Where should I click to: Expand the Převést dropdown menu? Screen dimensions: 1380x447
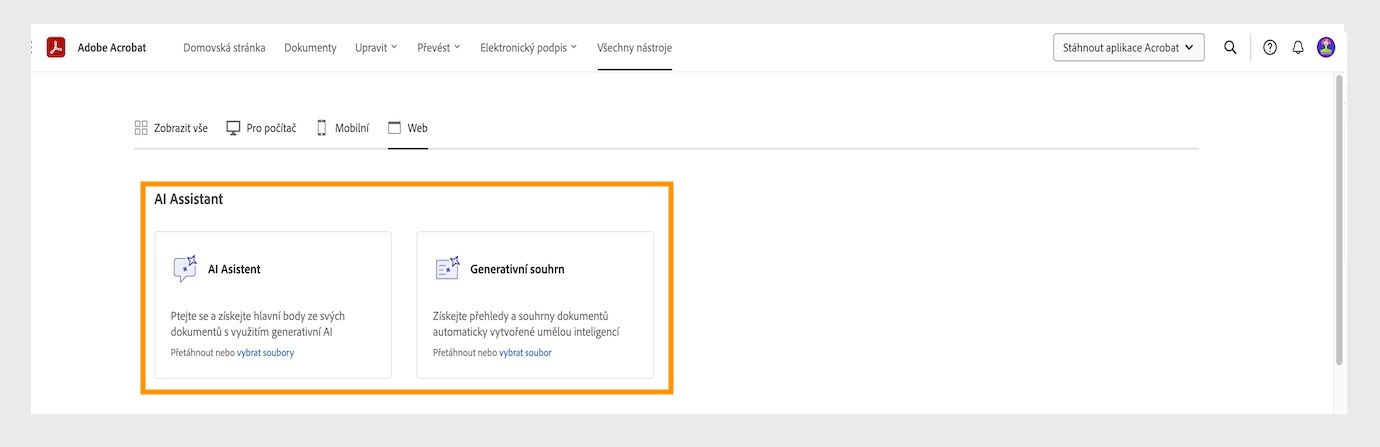[x=439, y=47]
